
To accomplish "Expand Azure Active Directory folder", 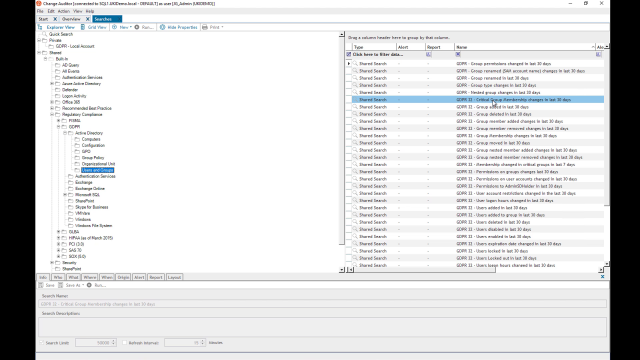I will tap(52, 84).
